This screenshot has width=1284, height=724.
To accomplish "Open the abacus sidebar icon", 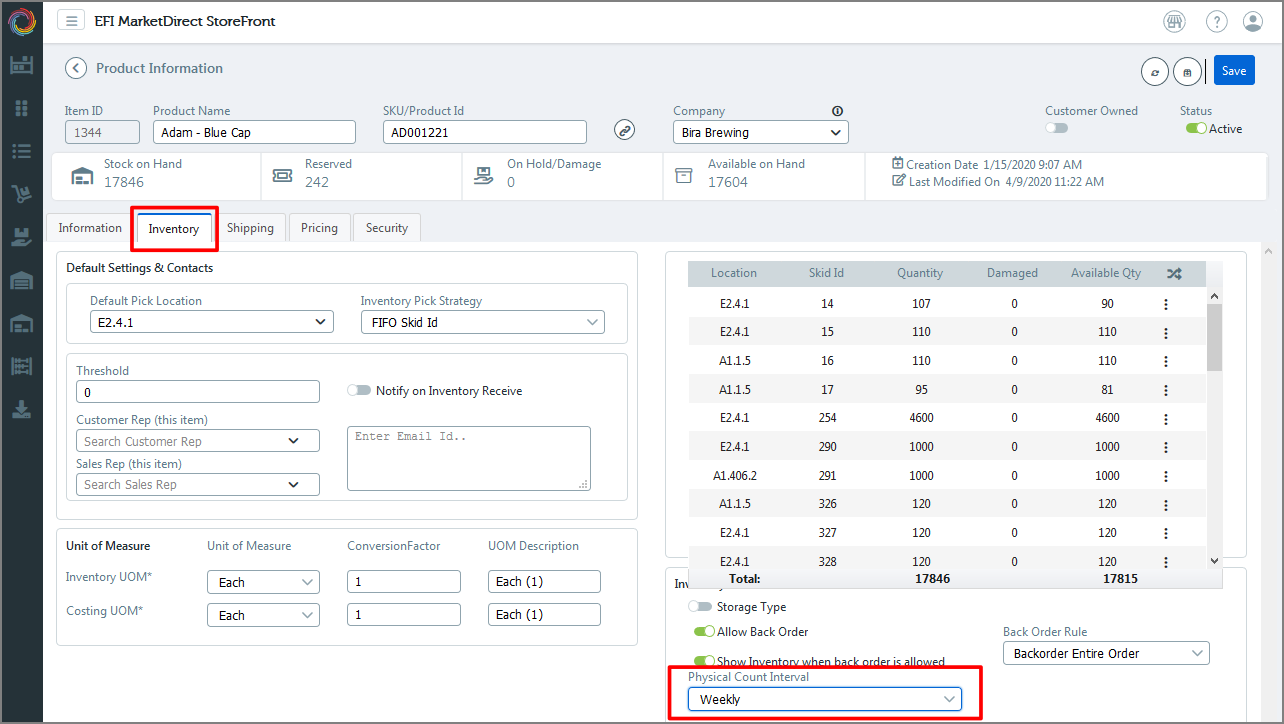I will pyautogui.click(x=21, y=367).
